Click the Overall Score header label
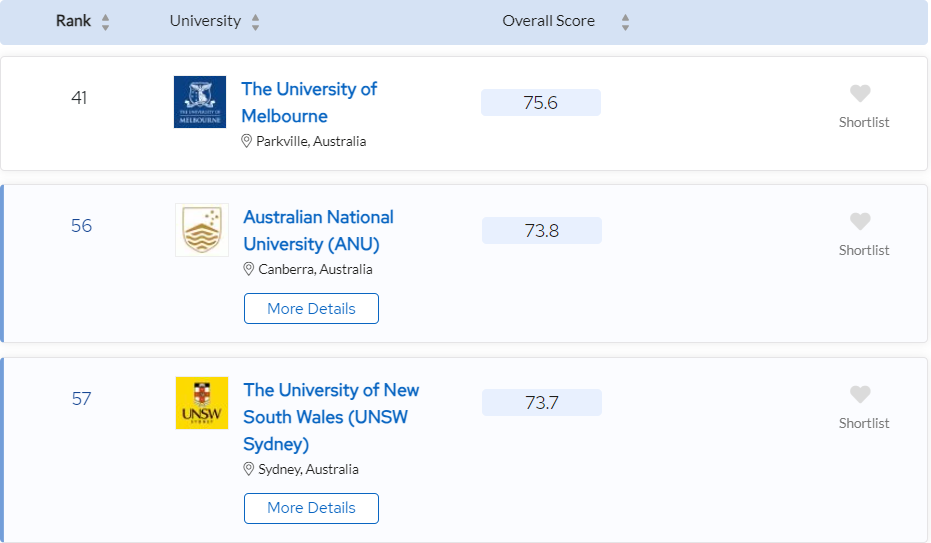931x543 pixels. (549, 21)
